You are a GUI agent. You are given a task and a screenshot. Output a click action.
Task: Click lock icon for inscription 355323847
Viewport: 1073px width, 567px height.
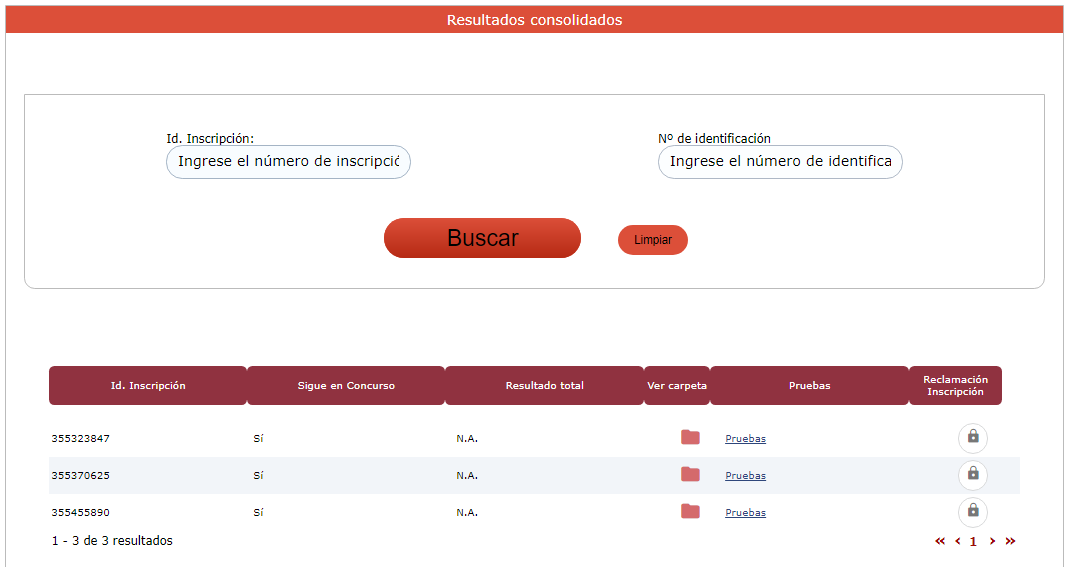[x=972, y=438]
